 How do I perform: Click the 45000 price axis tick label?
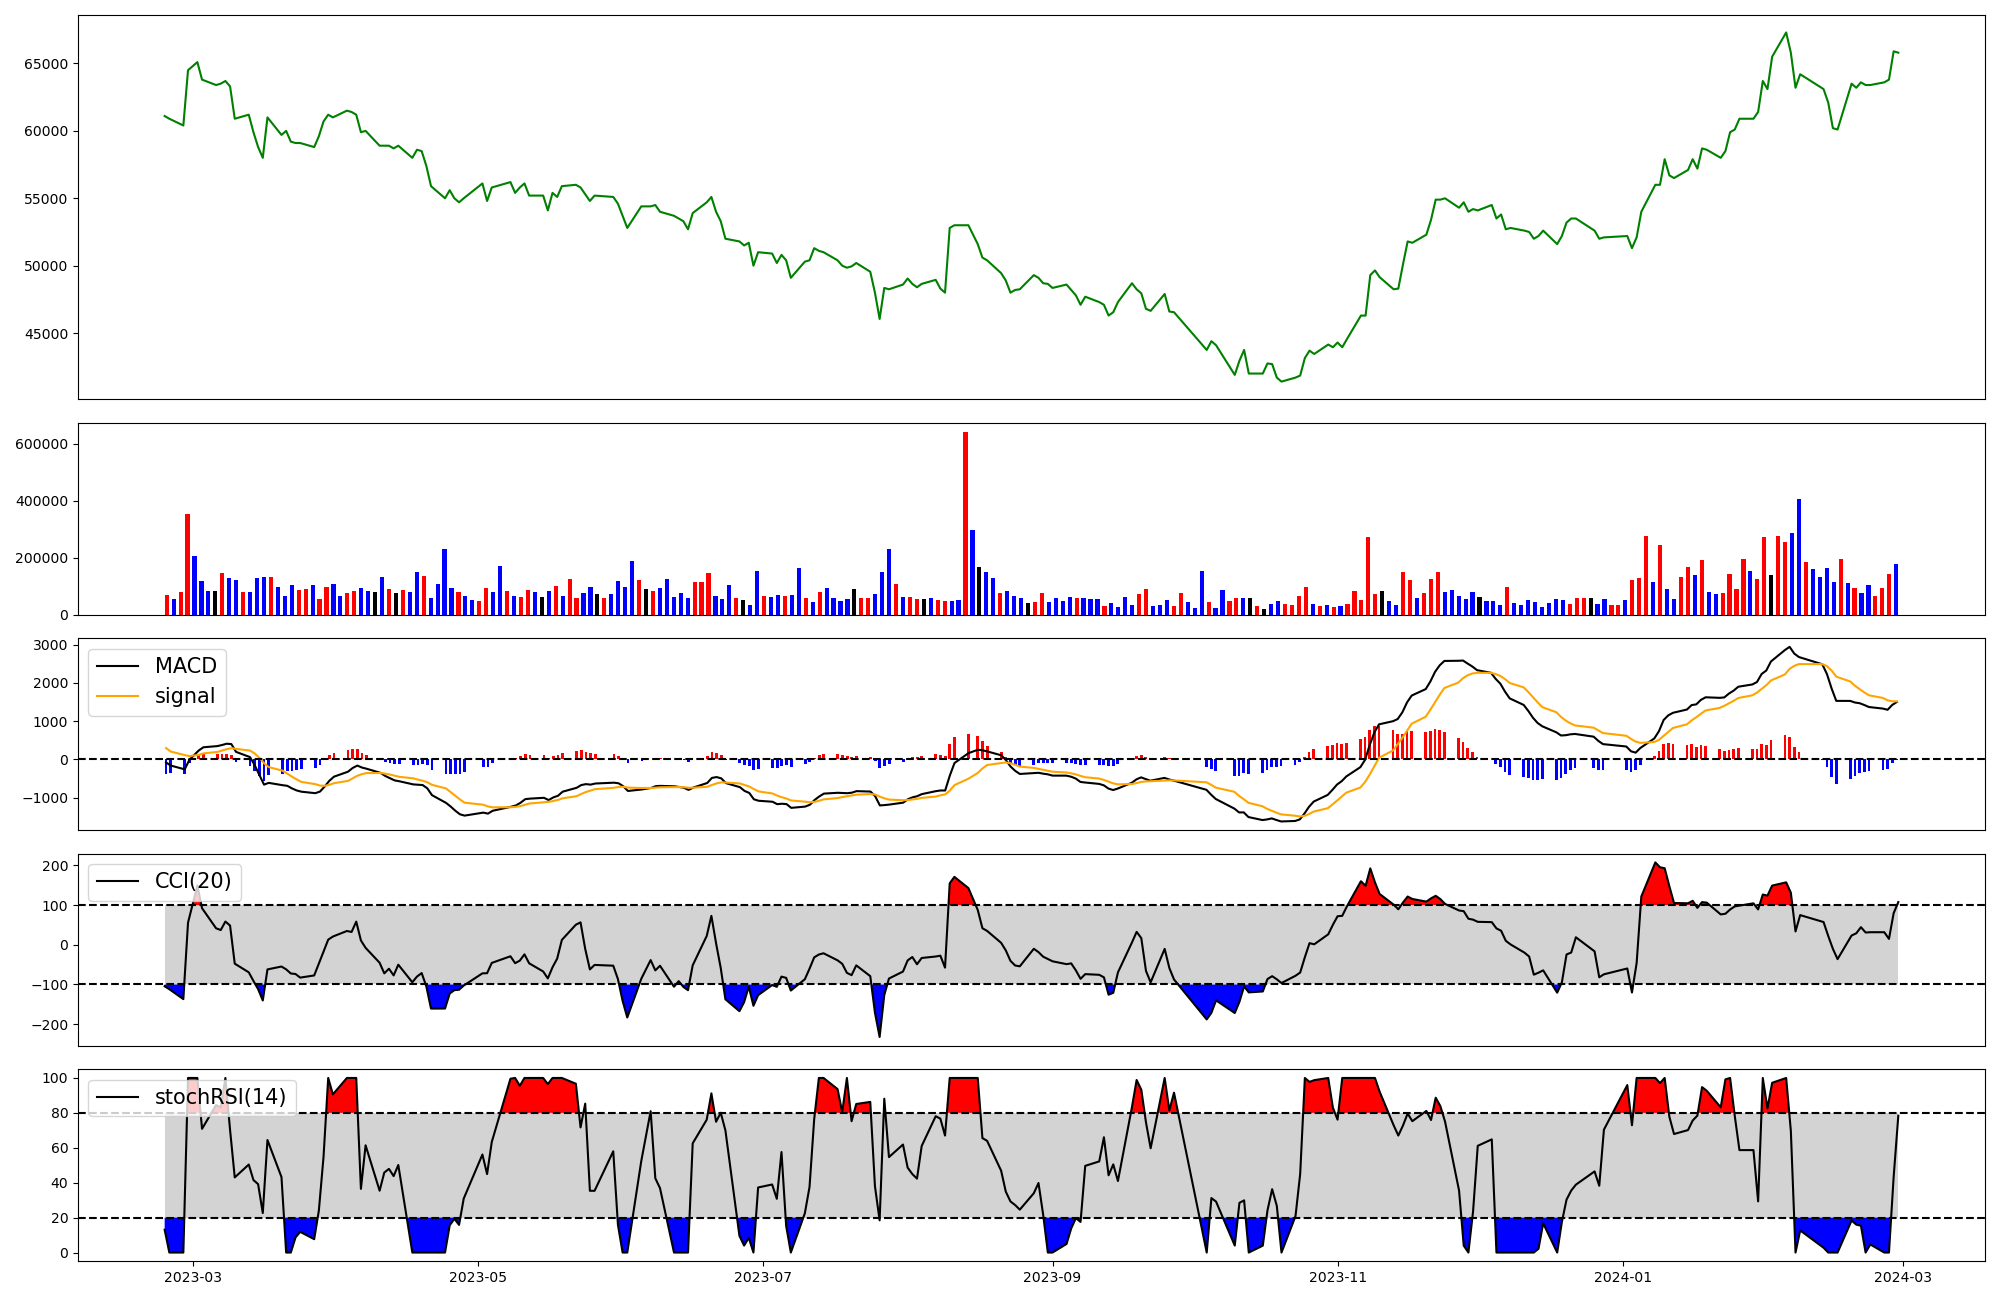click(45, 334)
